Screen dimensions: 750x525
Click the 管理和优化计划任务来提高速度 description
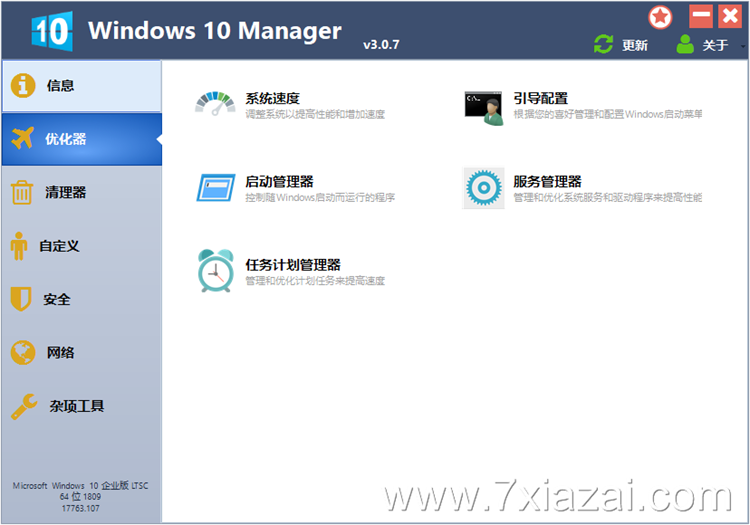coord(315,281)
